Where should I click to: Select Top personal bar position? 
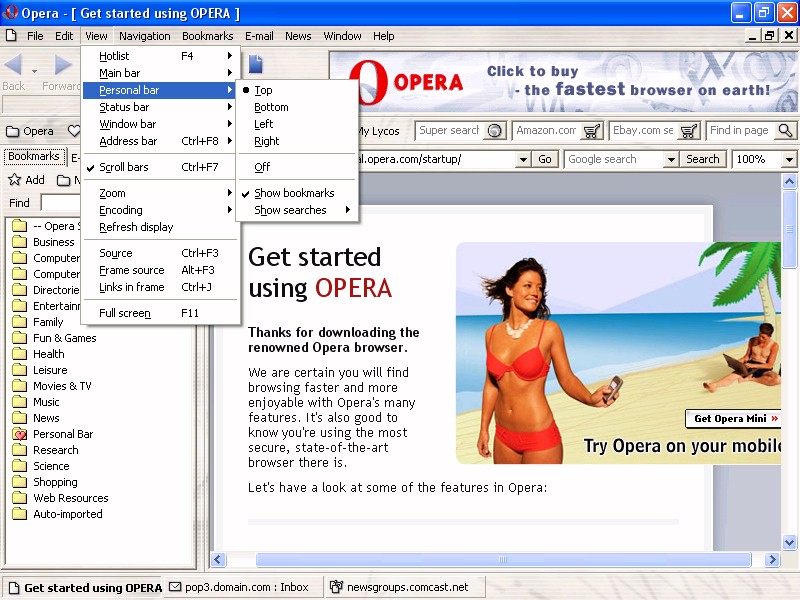pos(297,90)
